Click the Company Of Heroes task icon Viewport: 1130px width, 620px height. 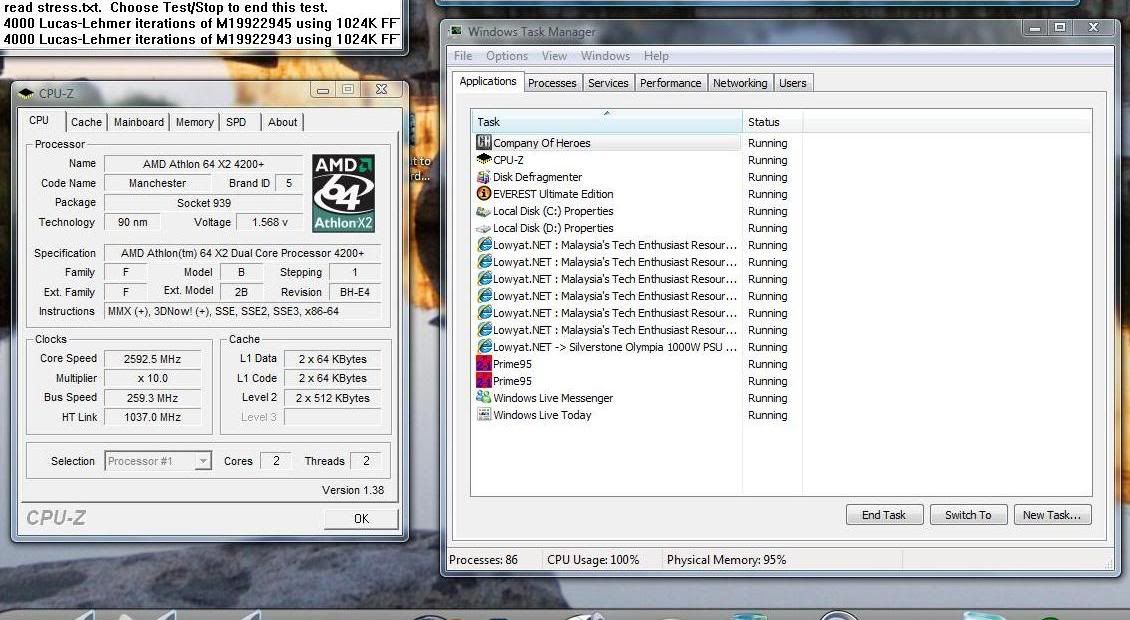(484, 143)
